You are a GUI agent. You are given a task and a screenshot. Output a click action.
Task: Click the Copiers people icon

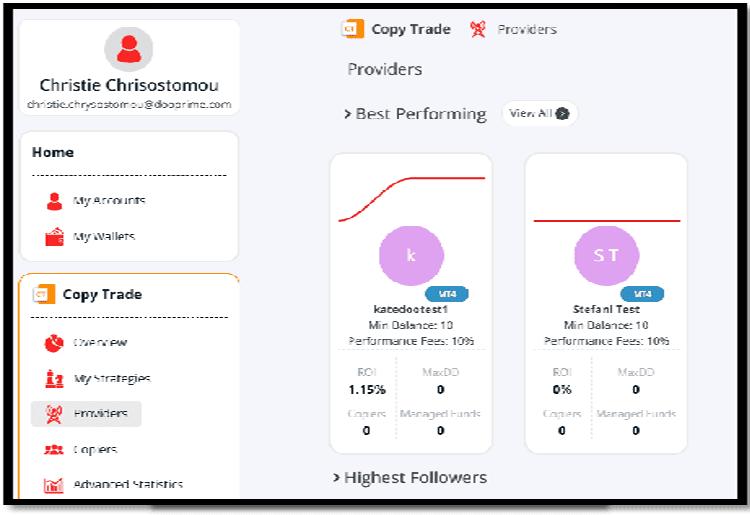point(54,450)
